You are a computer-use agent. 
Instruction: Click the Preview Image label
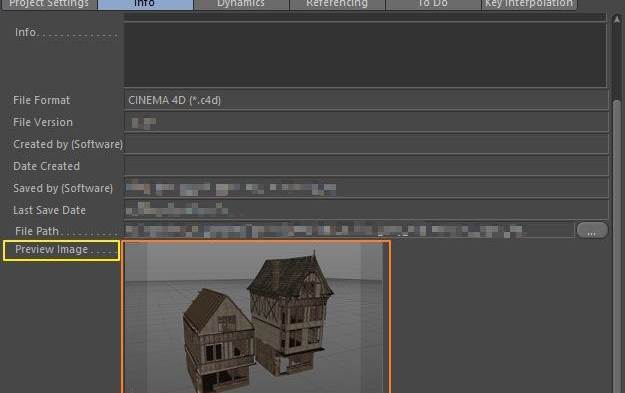pyautogui.click(x=51, y=250)
